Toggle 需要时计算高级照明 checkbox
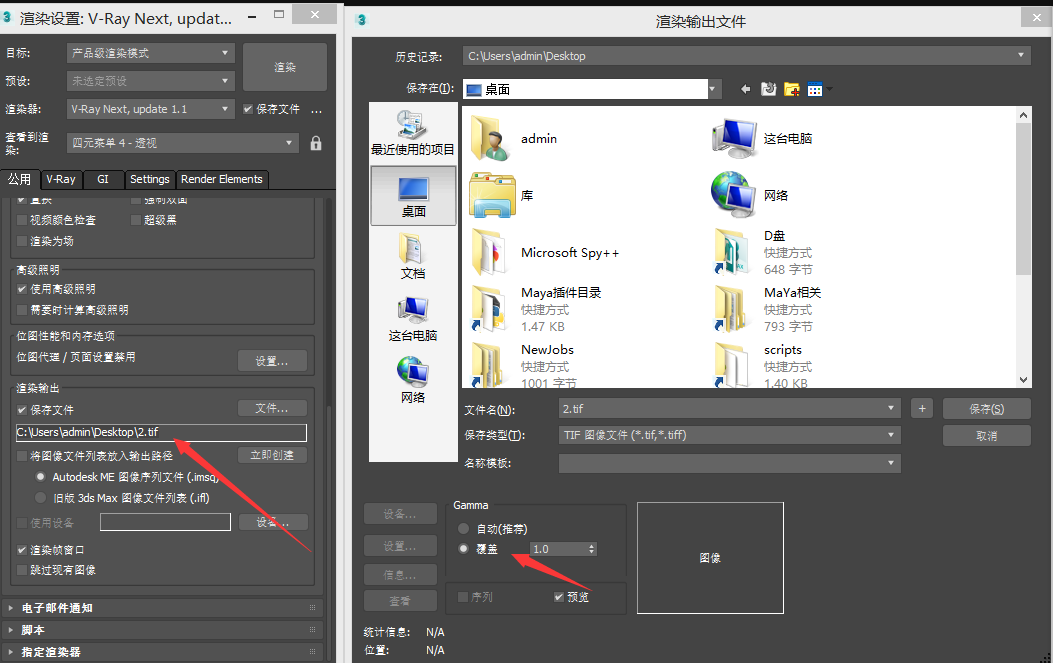This screenshot has width=1053, height=663. click(x=21, y=310)
